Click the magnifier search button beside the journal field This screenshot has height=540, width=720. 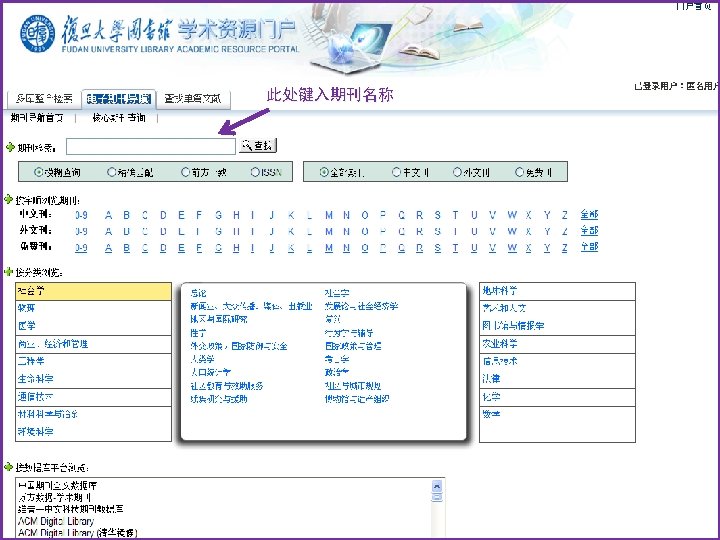point(258,146)
